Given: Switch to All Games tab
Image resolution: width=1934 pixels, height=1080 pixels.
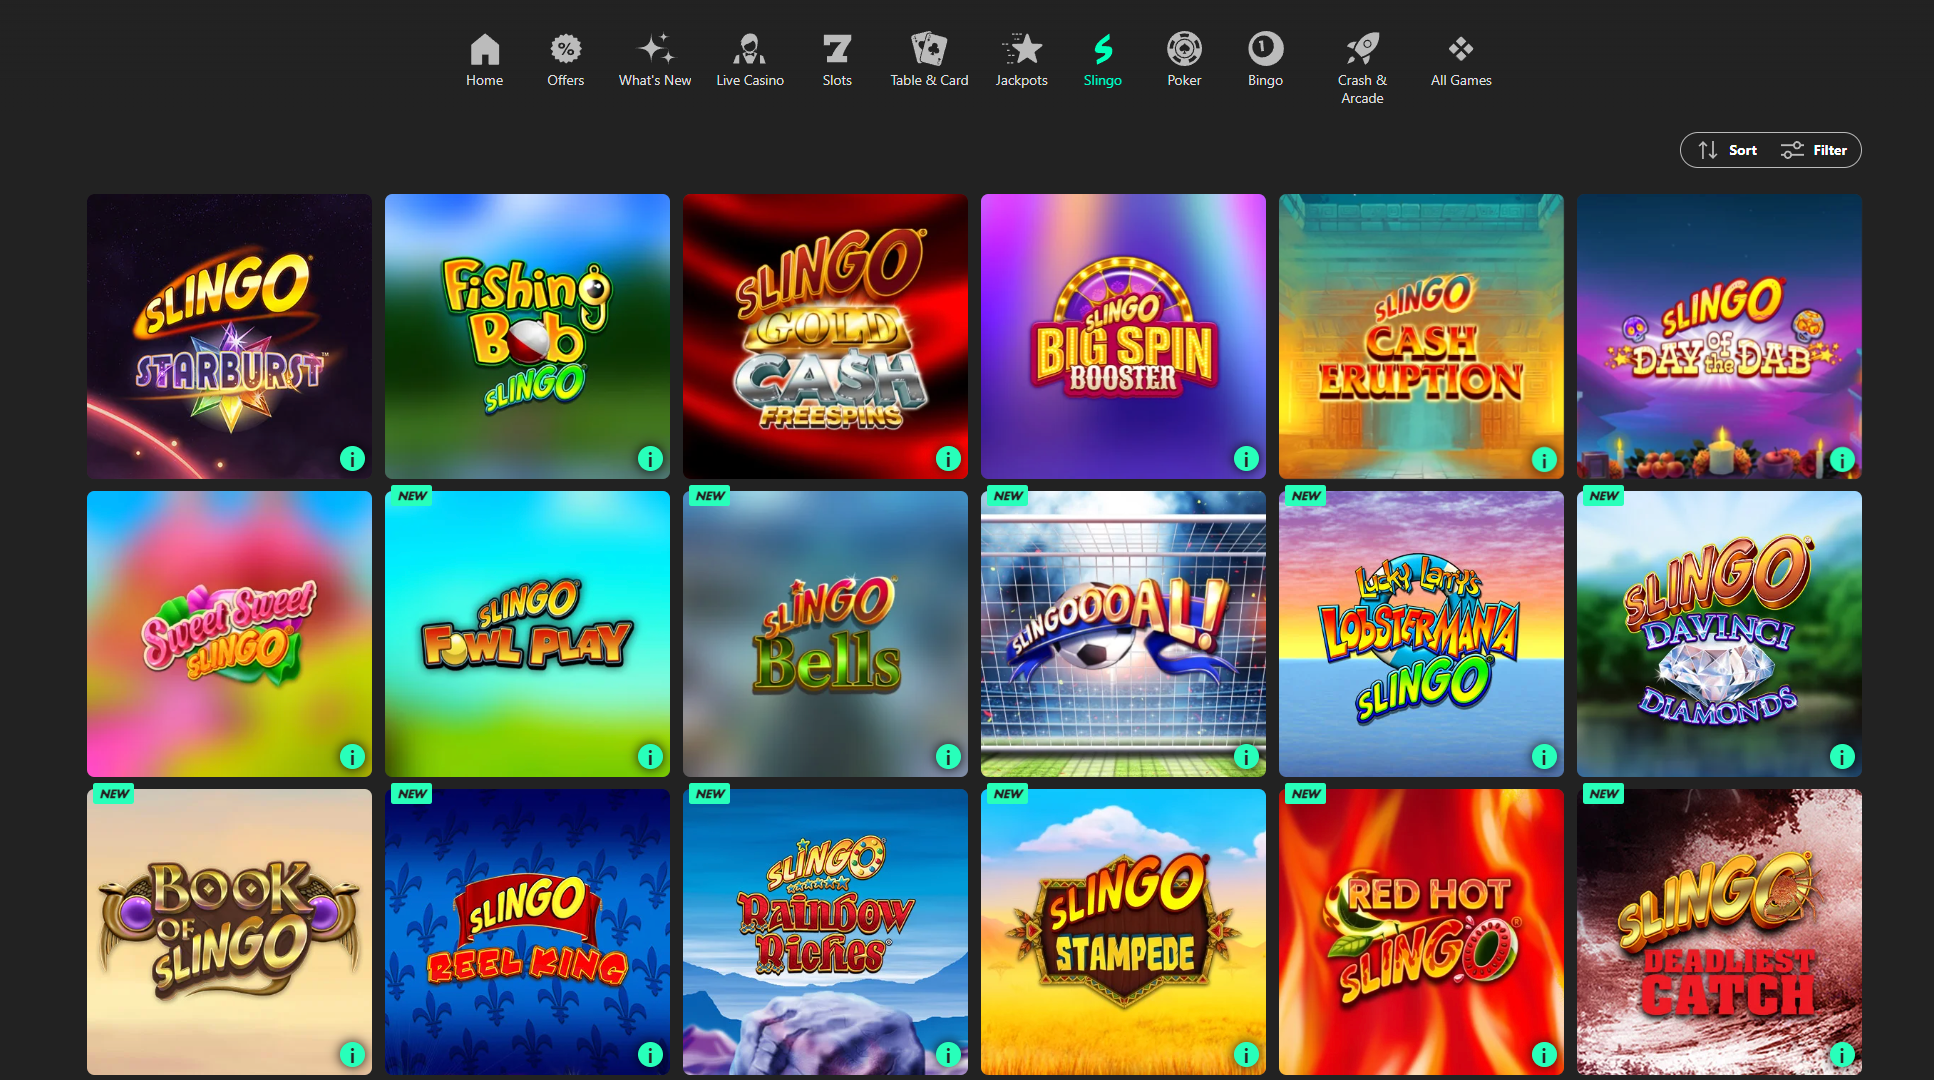Looking at the screenshot, I should tap(1461, 60).
